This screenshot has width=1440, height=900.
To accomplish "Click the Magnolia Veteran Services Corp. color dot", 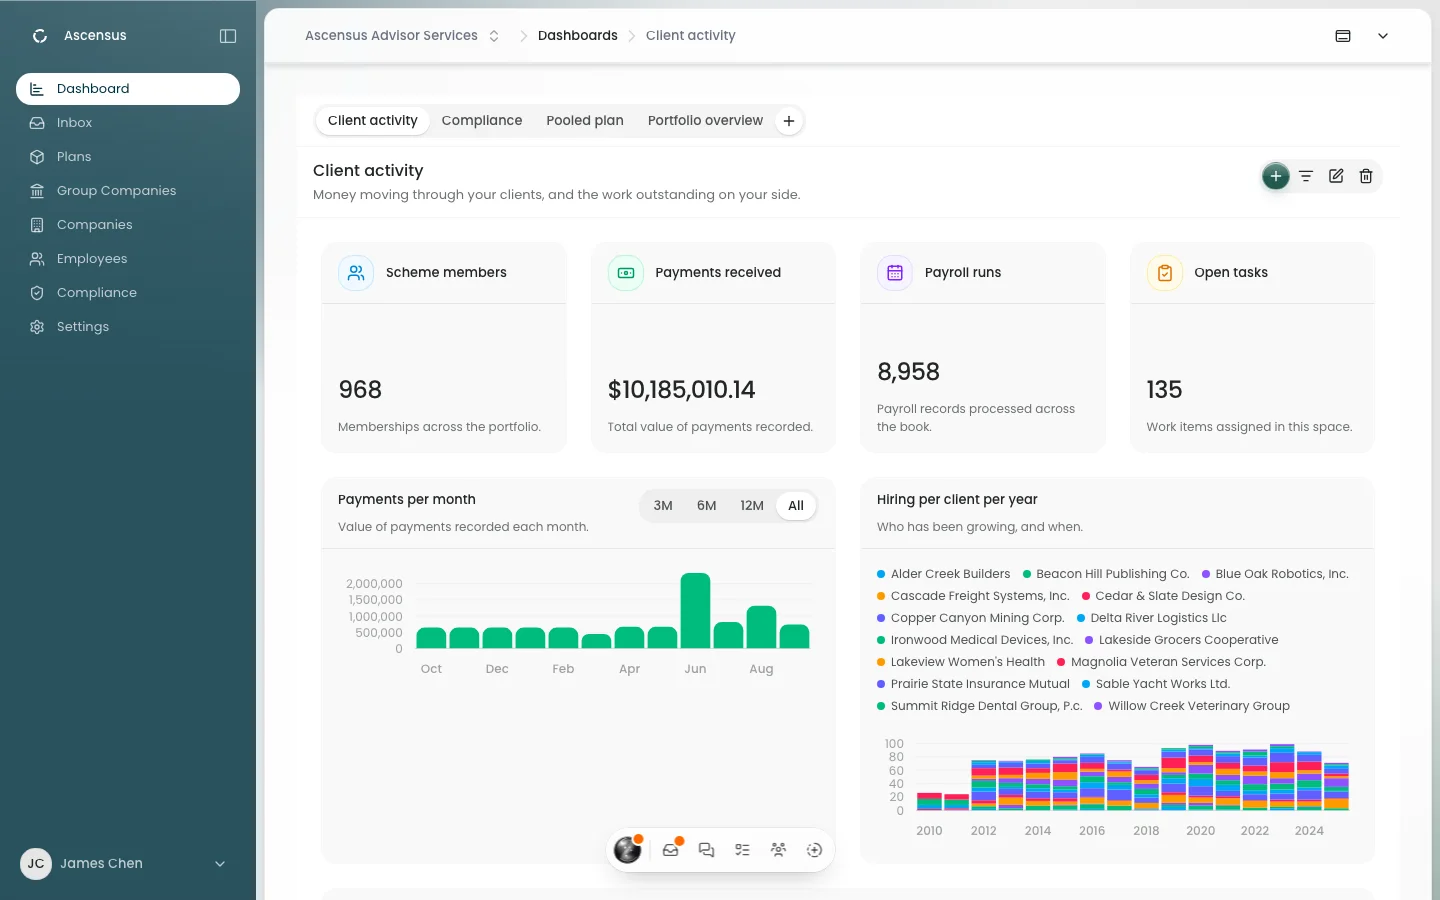I will pos(1061,662).
